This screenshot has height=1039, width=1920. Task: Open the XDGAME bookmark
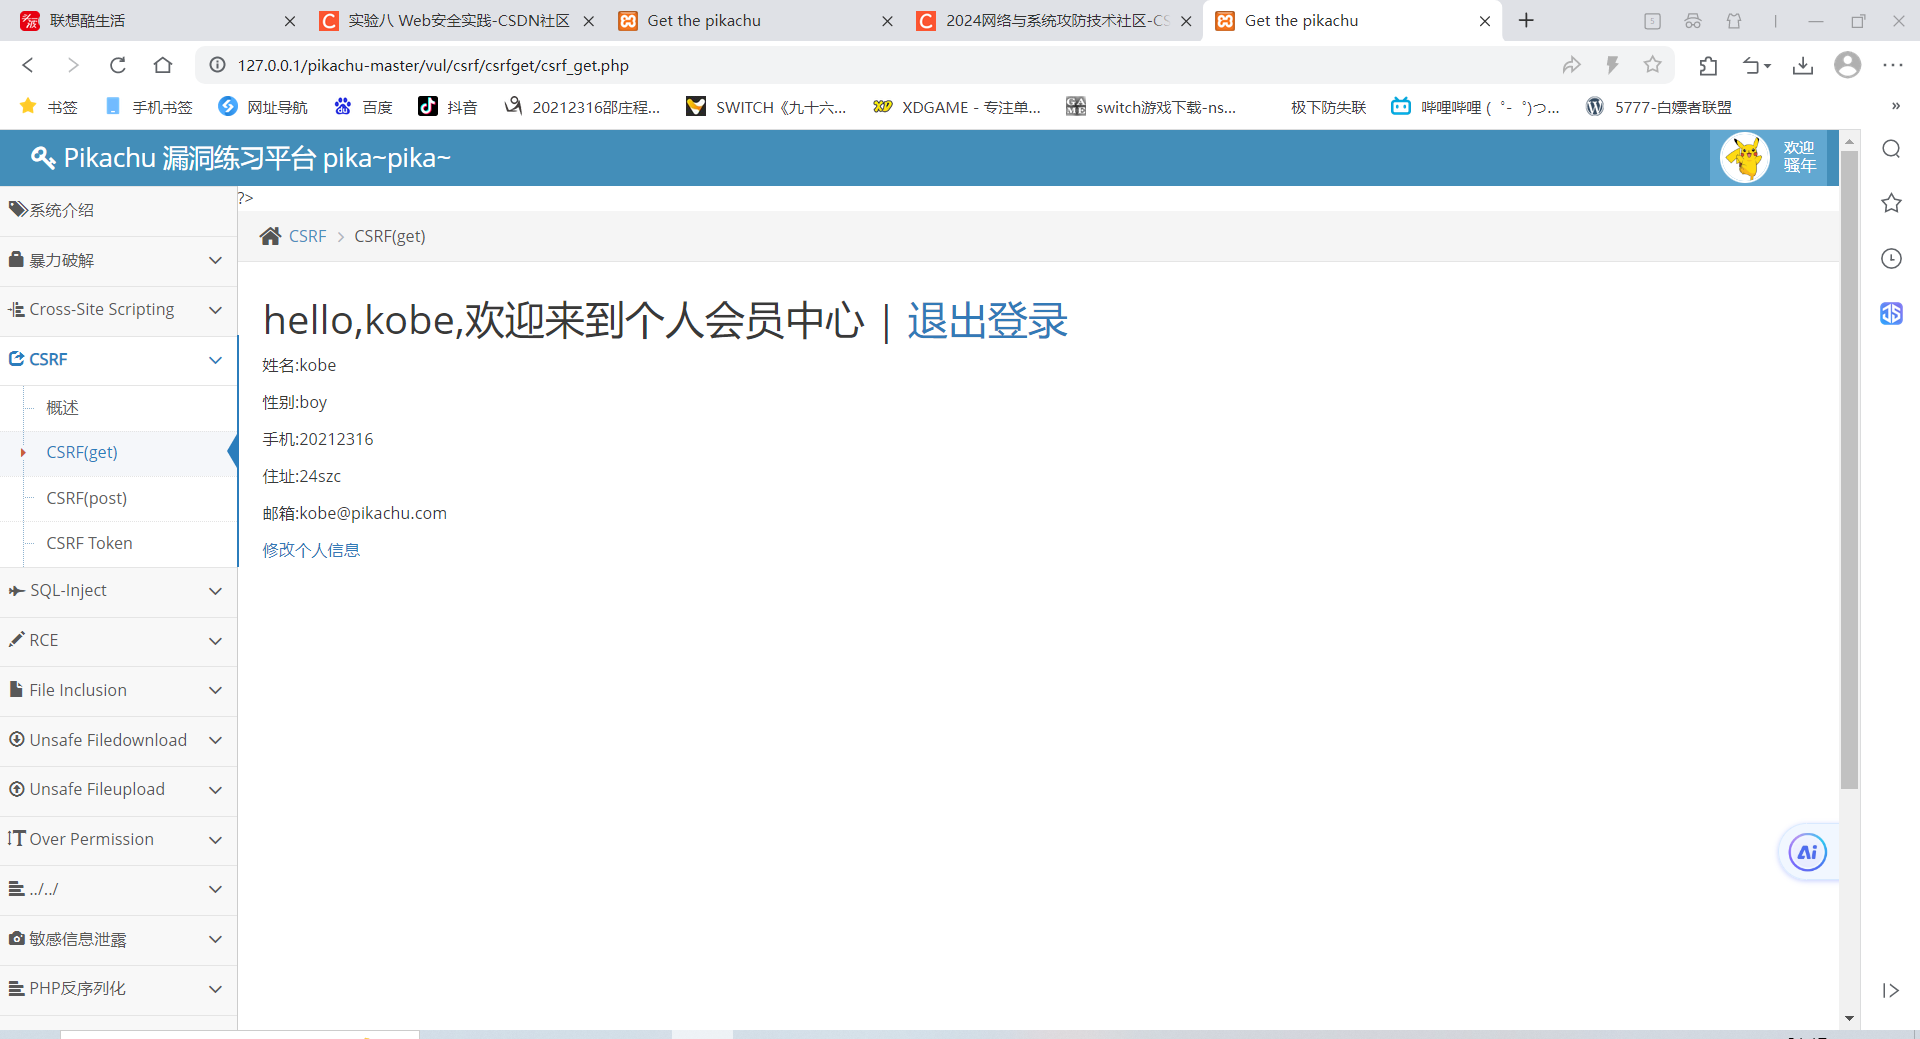pyautogui.click(x=957, y=107)
